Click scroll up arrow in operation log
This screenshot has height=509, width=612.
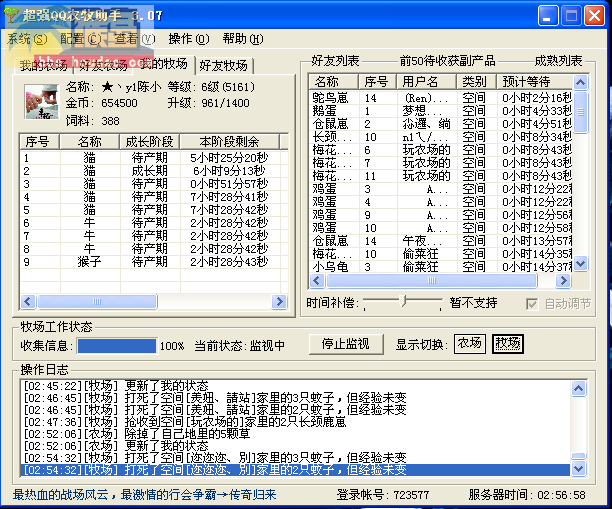[x=578, y=388]
